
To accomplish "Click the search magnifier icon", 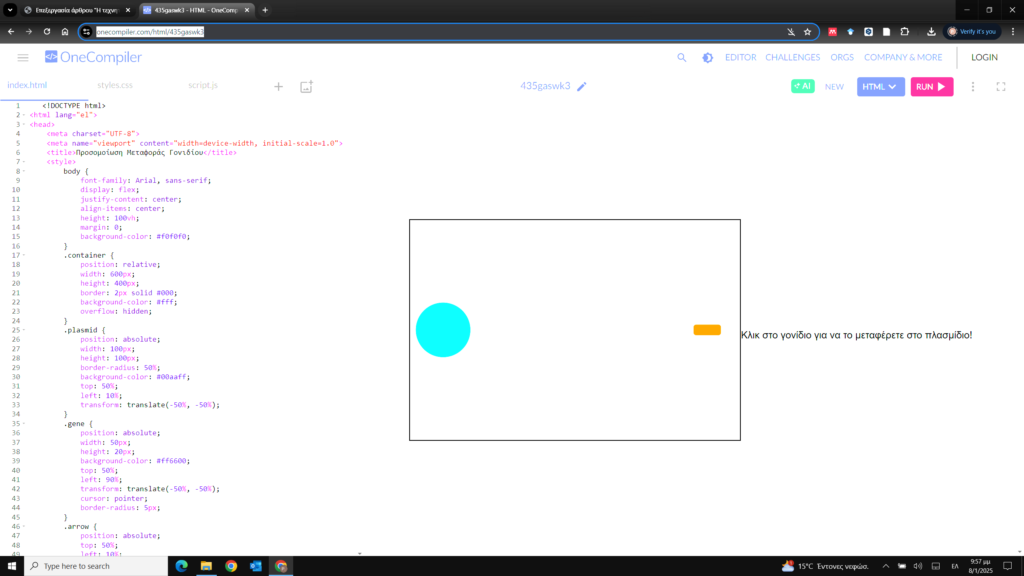I will coord(682,58).
